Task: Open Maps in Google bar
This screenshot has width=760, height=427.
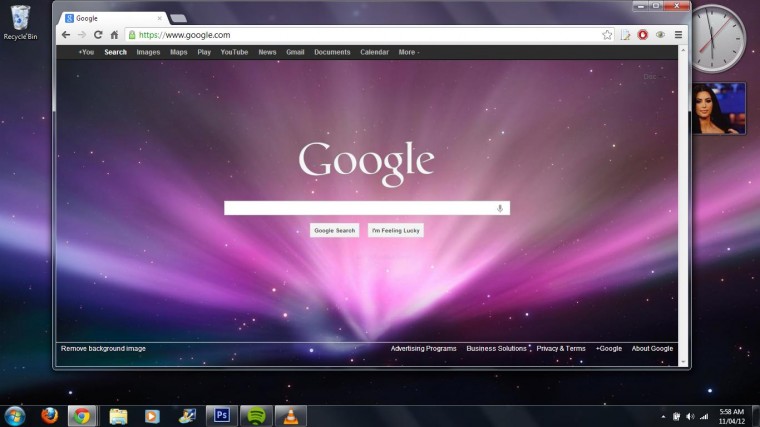Action: click(x=178, y=52)
